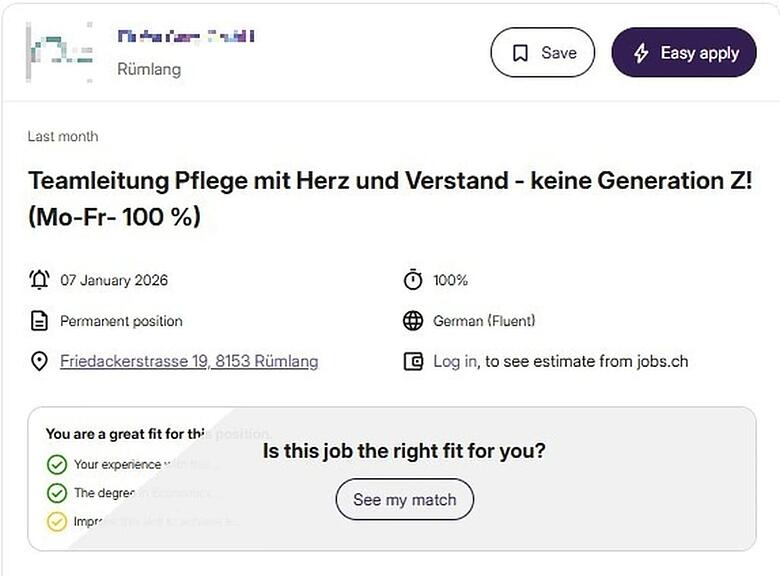780x576 pixels.
Task: Click the yellow checkmark improve skill icon
Action: [57, 521]
